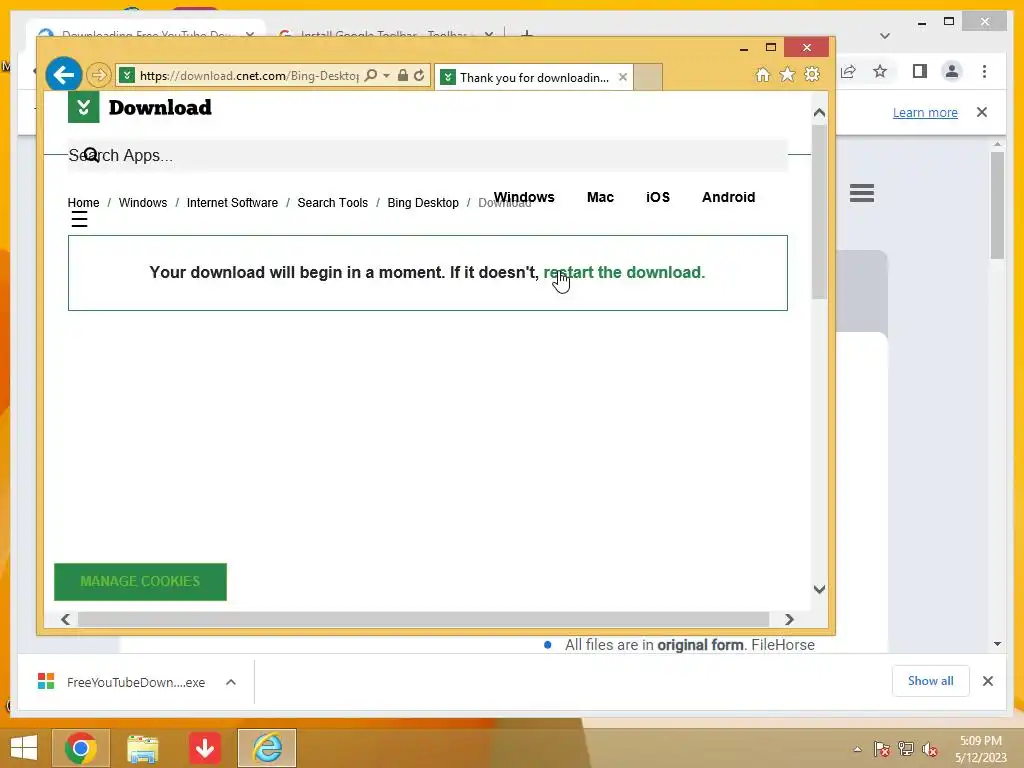Screen dimensions: 1024x768
Task: Click the IE address bar URL
Action: coord(249,76)
